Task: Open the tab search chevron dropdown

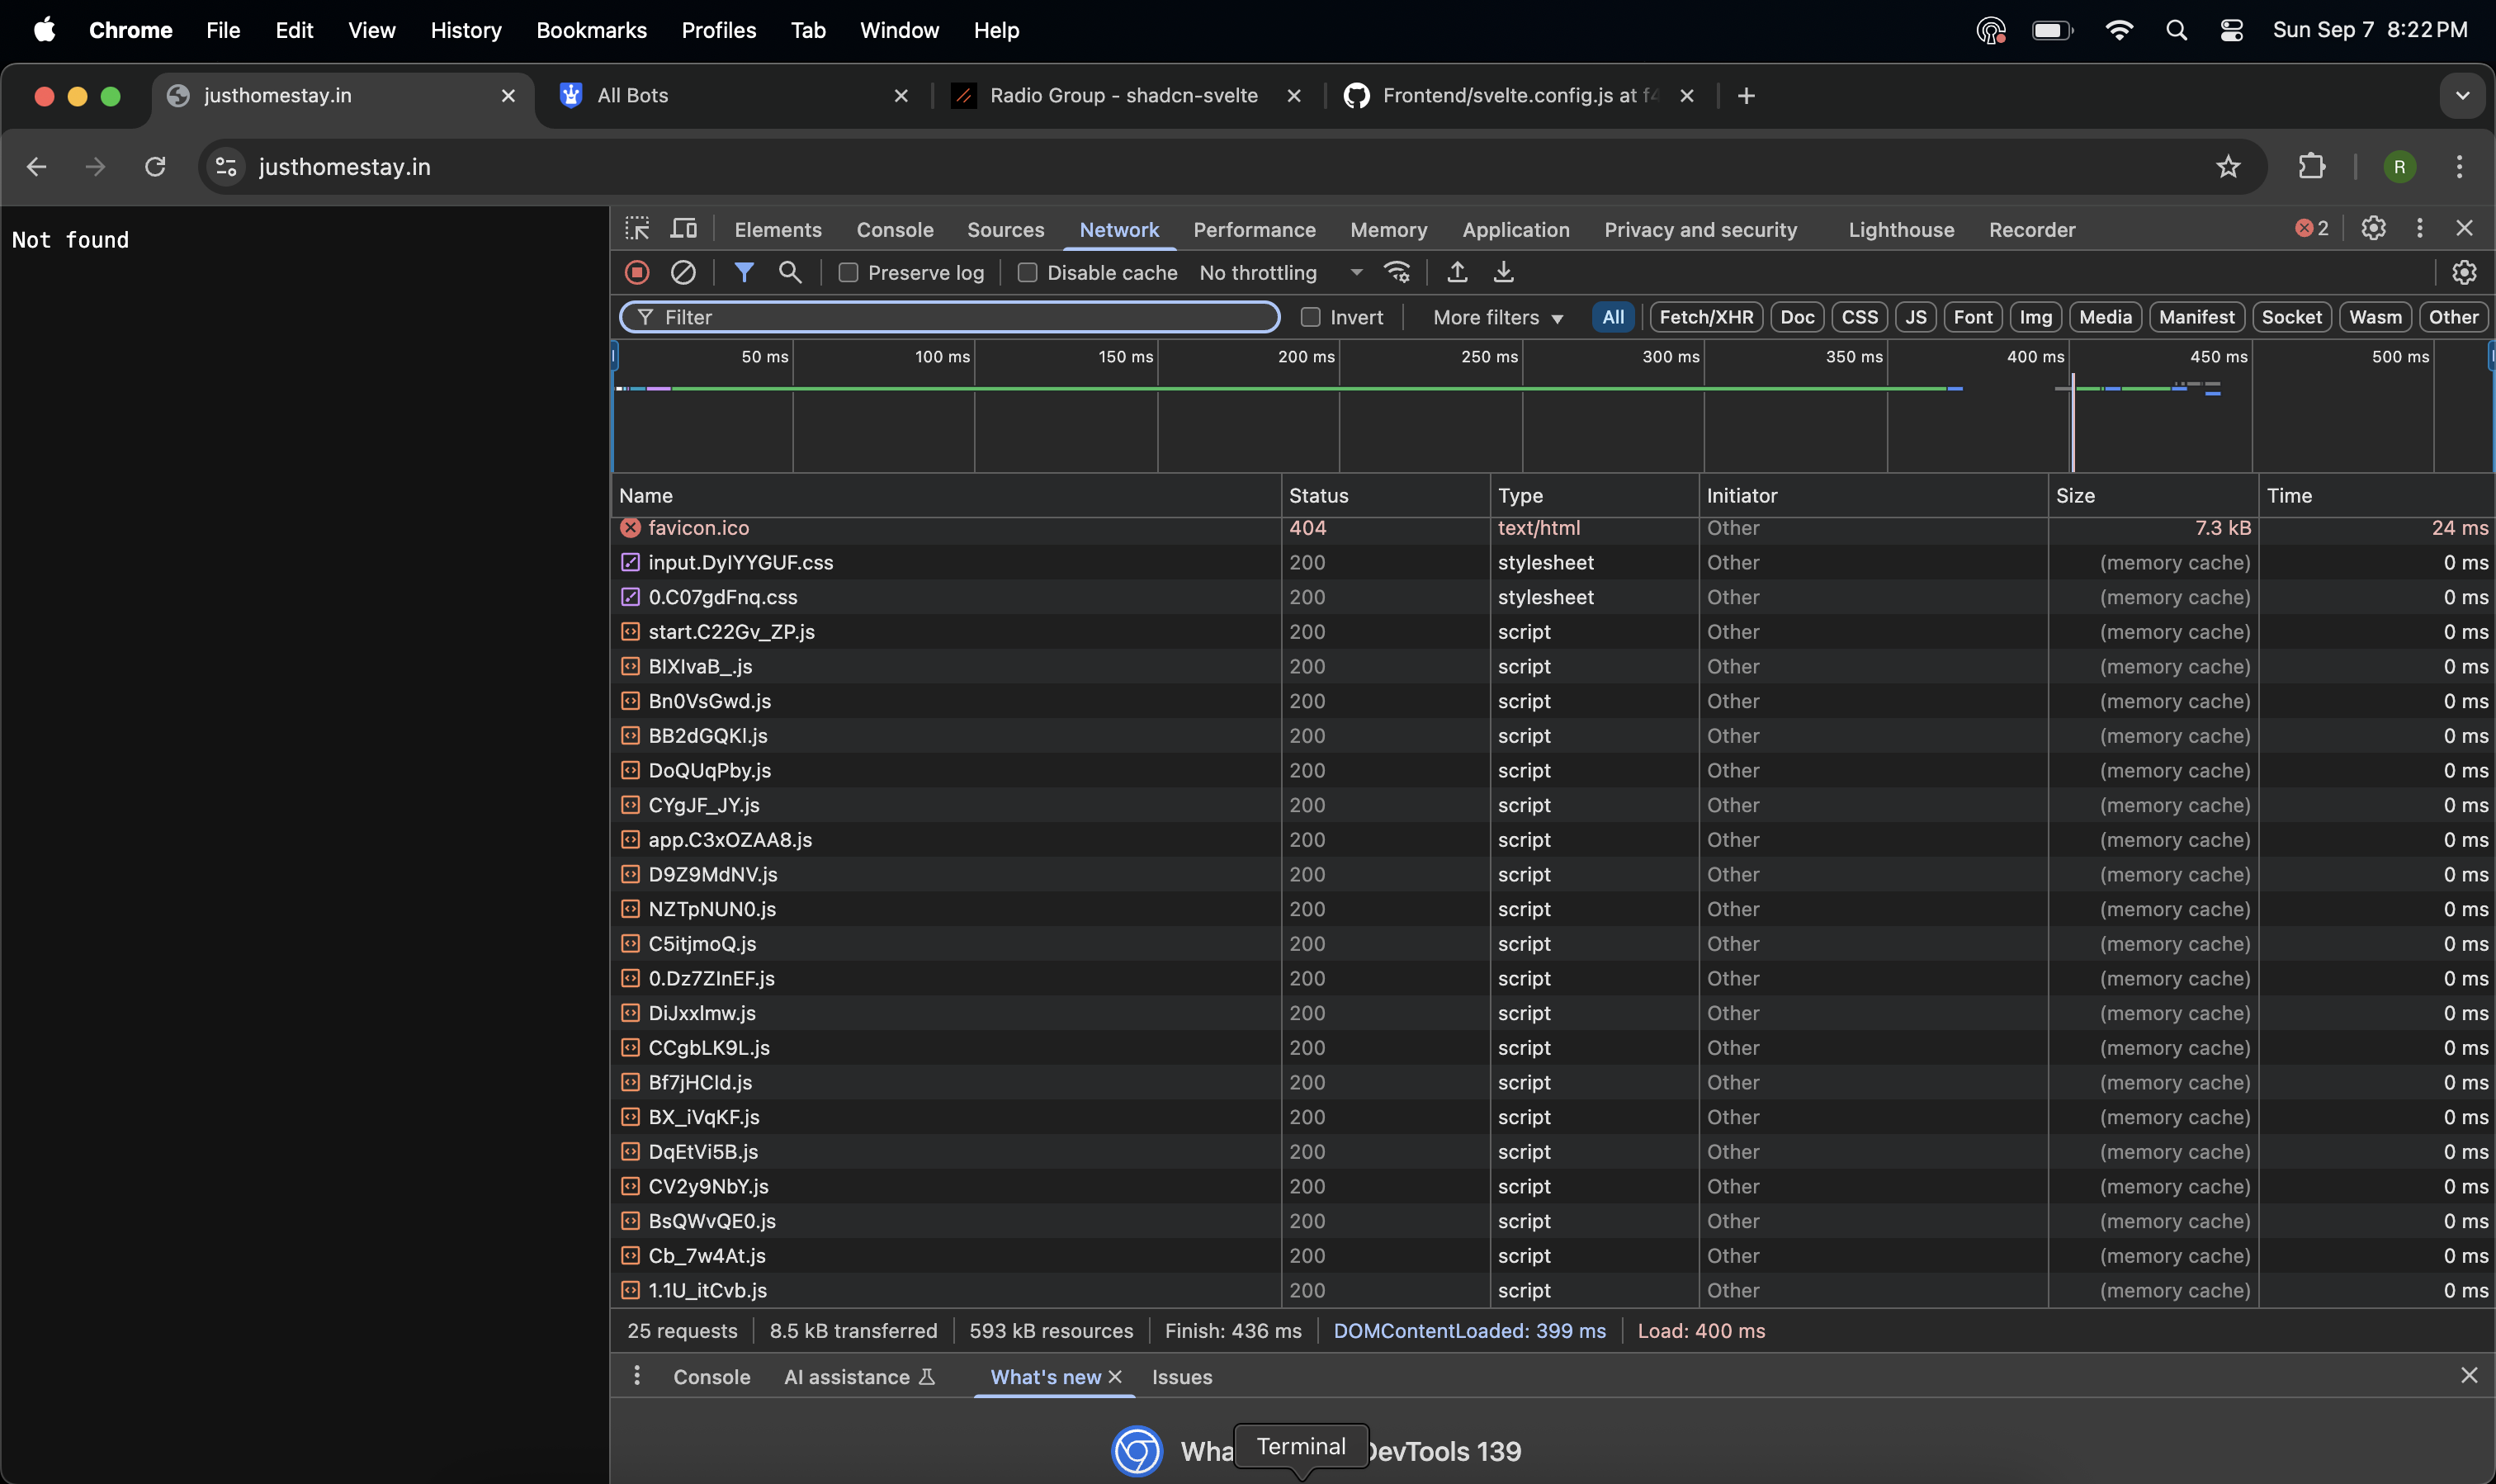Action: coord(2462,96)
